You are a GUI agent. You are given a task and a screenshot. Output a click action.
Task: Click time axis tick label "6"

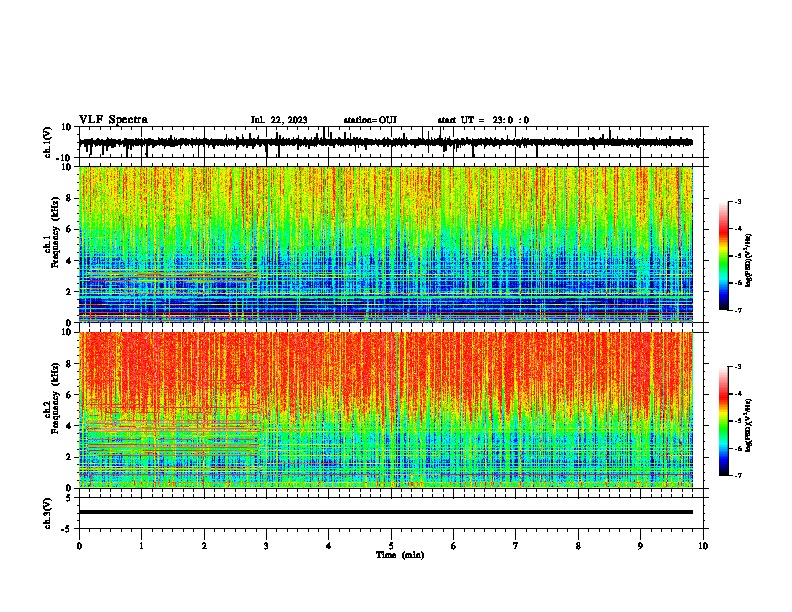coord(454,546)
